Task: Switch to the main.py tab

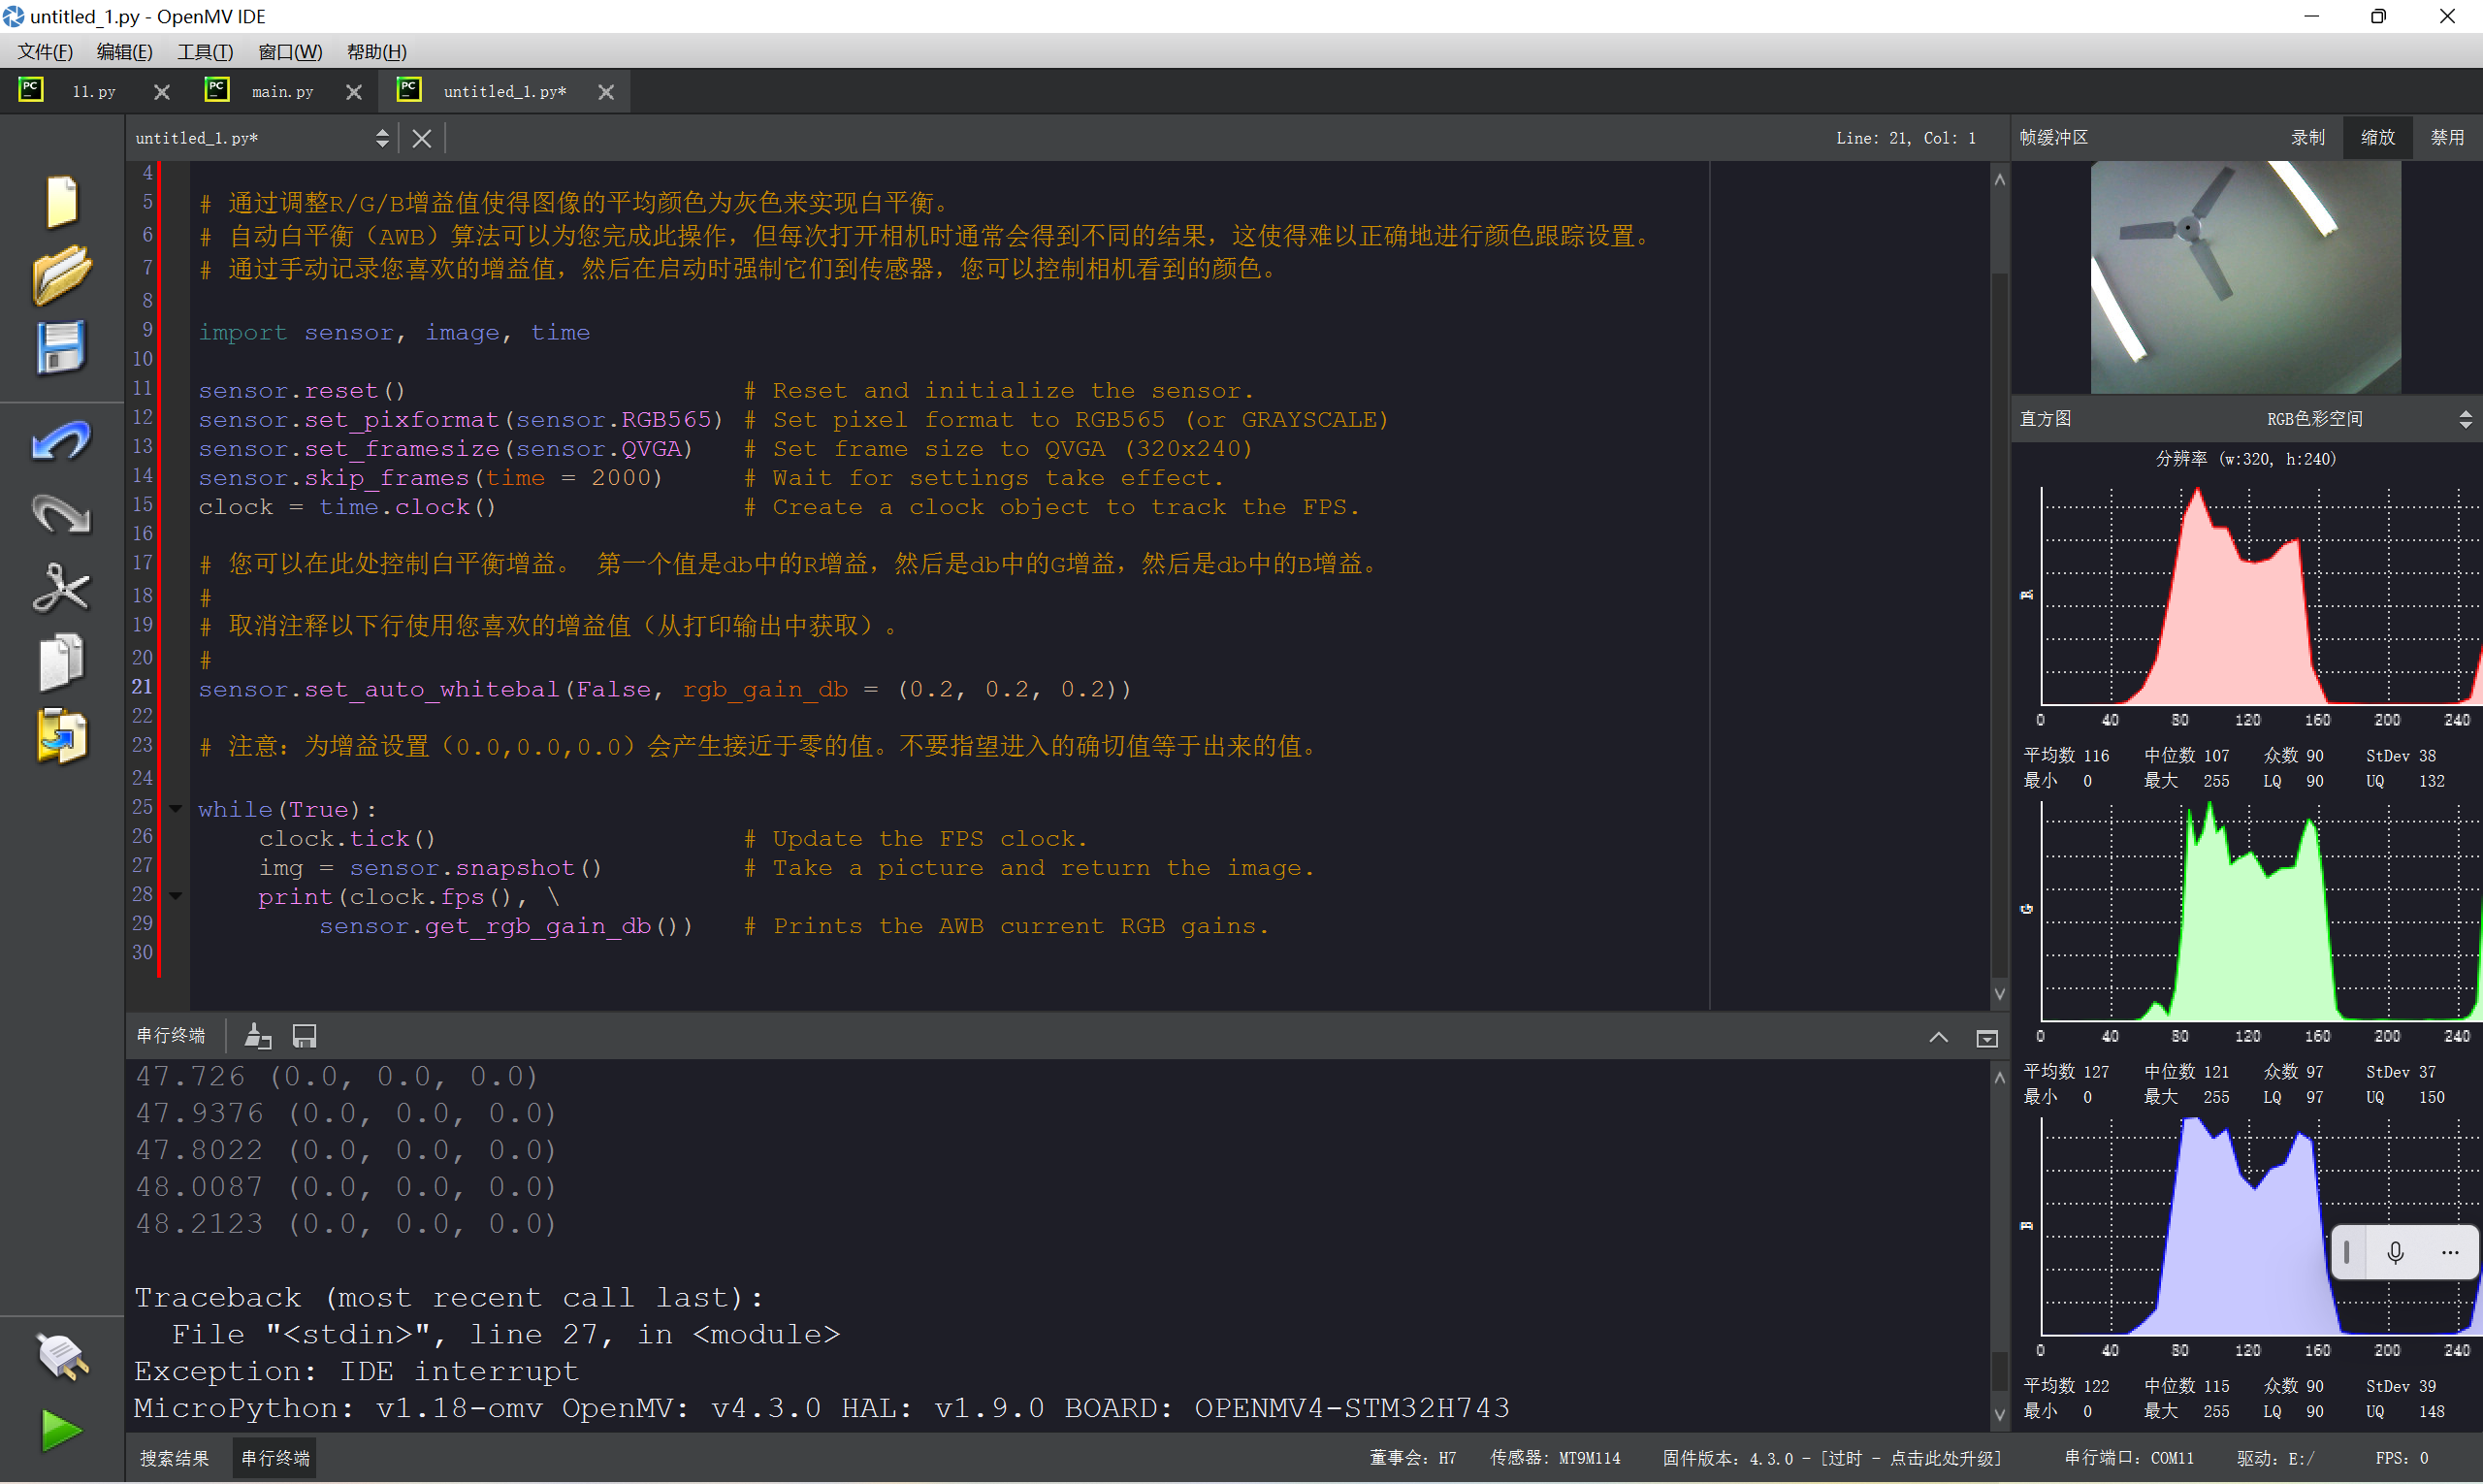Action: [283, 92]
